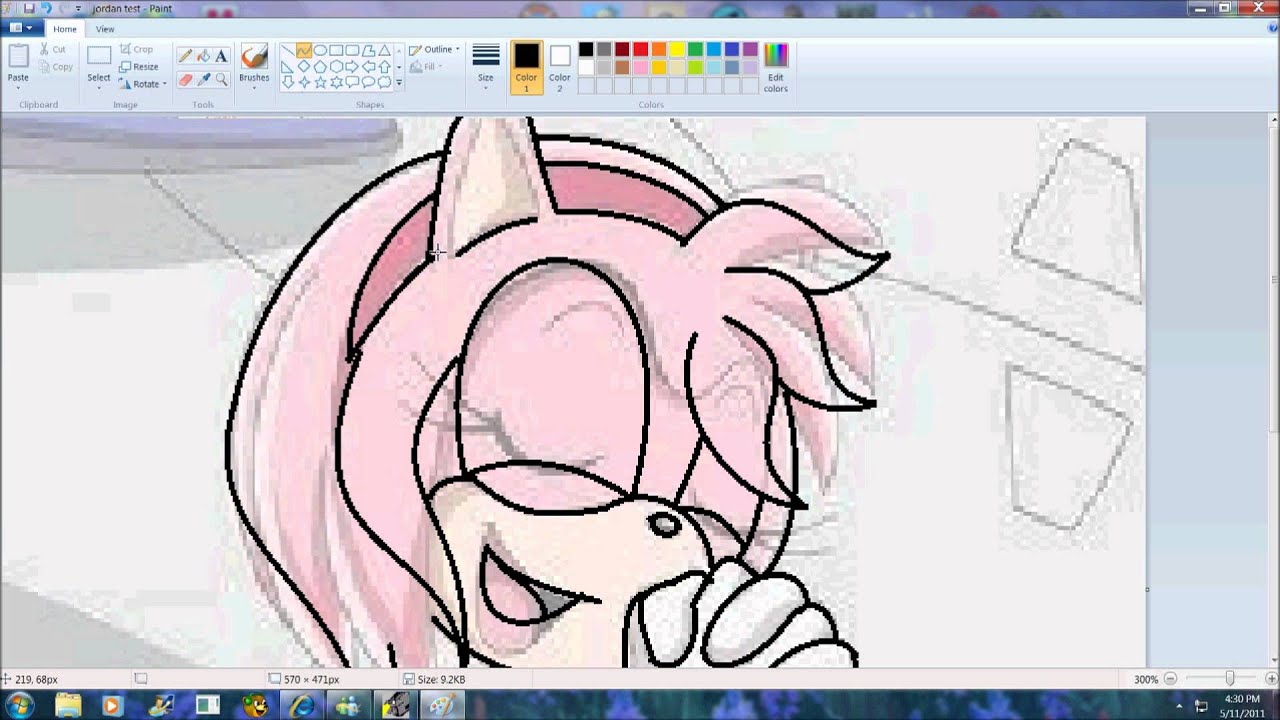
Task: Click the Edit colors button
Action: [776, 68]
